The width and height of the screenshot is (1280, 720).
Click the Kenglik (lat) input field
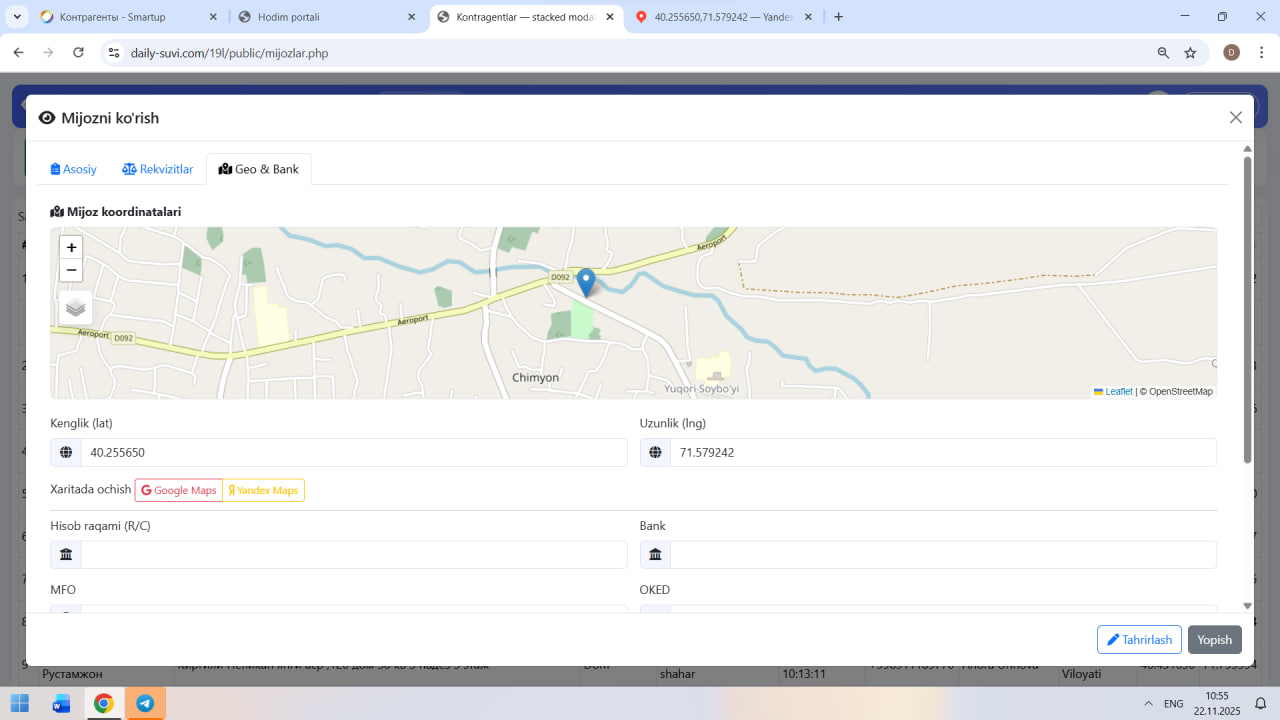pos(353,453)
